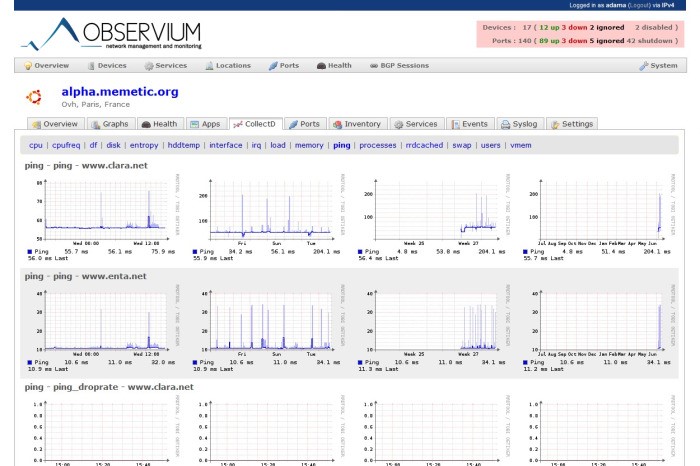Click the Logout link

tap(640, 5)
